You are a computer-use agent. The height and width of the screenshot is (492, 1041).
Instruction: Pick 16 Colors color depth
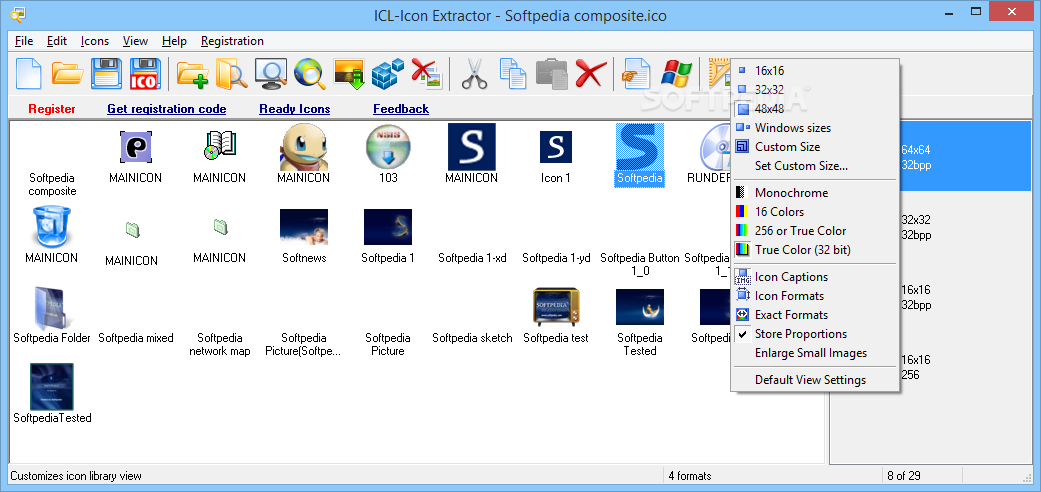coord(815,212)
